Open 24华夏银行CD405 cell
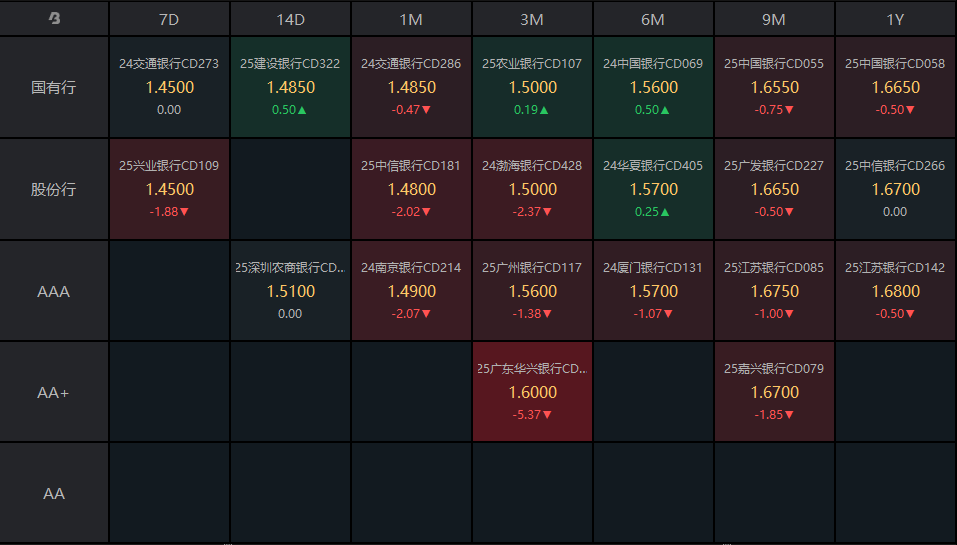Screen dimensions: 957x545 [x=653, y=189]
